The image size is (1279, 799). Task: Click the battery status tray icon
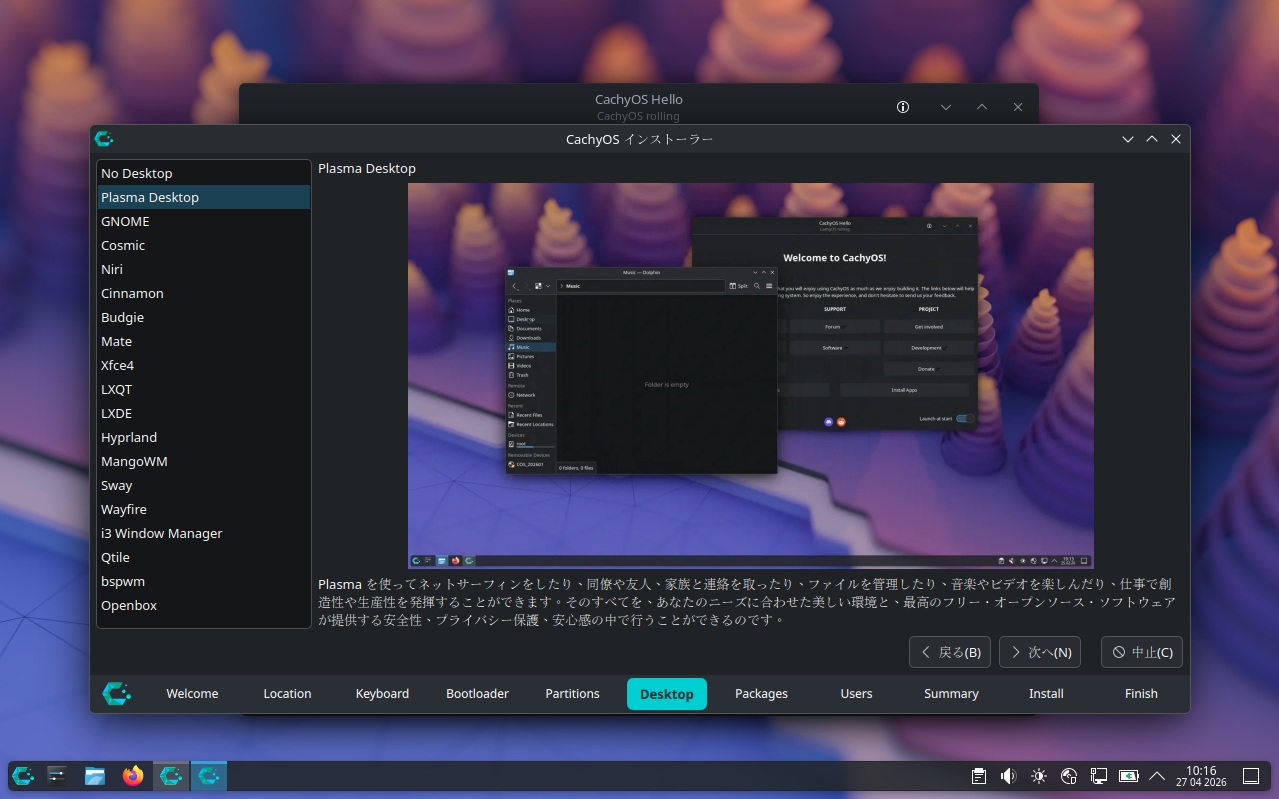point(1128,776)
